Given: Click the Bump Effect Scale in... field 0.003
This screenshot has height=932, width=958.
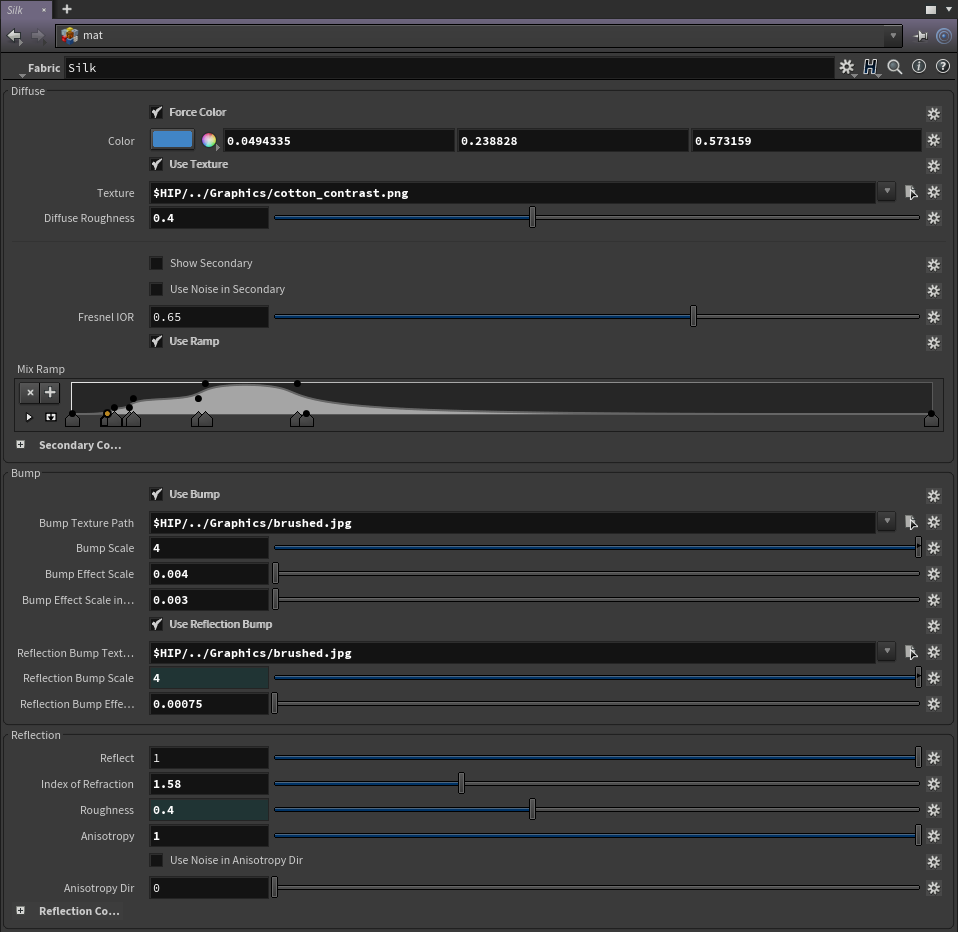Looking at the screenshot, I should point(209,600).
